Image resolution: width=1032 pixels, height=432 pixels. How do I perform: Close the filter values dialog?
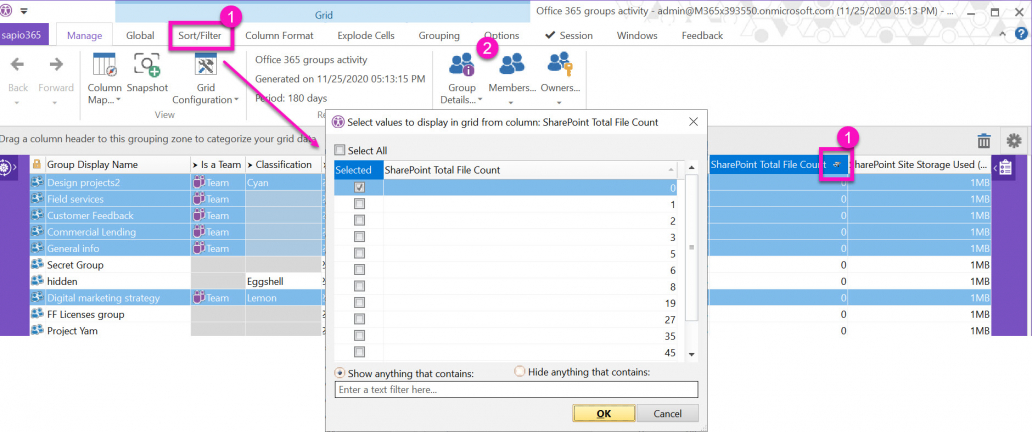[693, 122]
